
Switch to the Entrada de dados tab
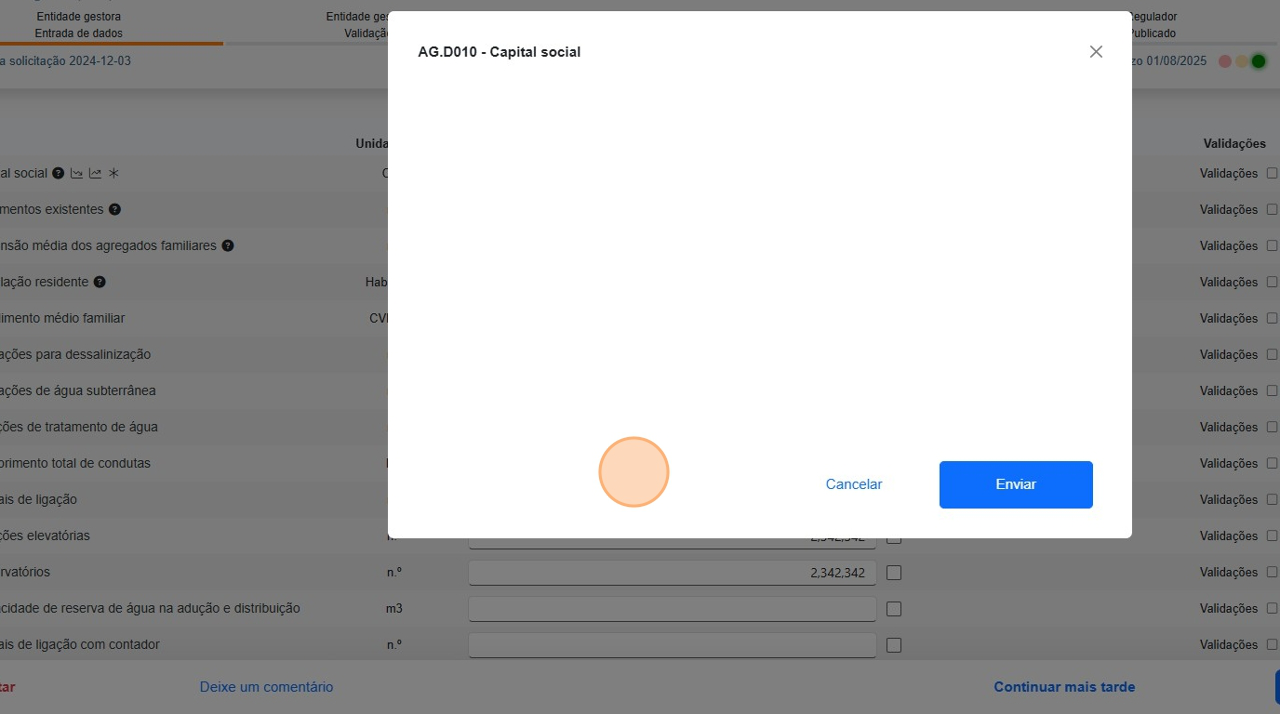[79, 32]
